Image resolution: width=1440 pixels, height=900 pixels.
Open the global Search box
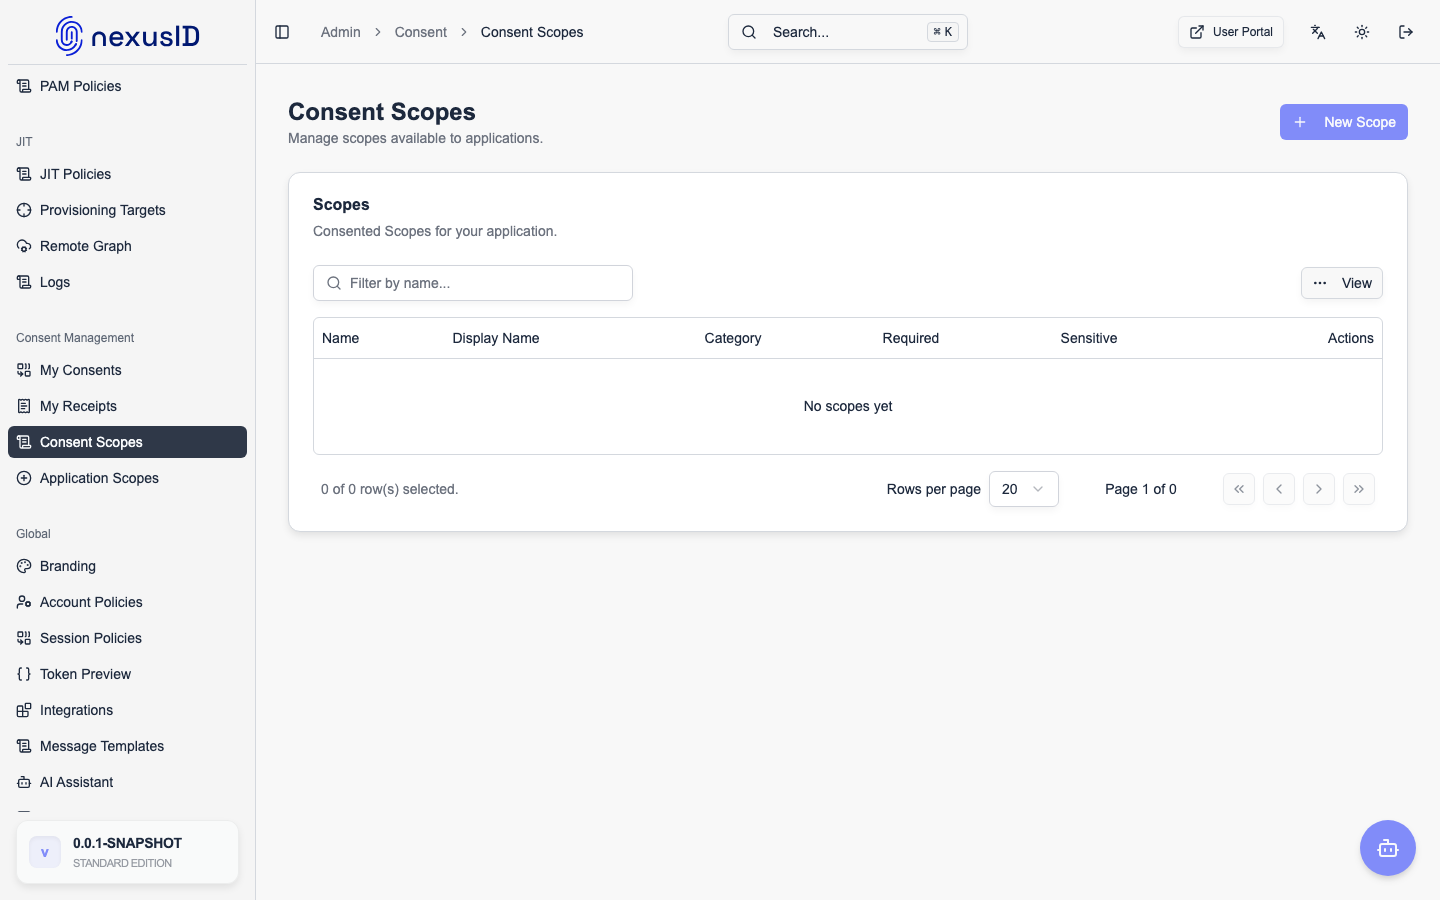[x=848, y=32]
